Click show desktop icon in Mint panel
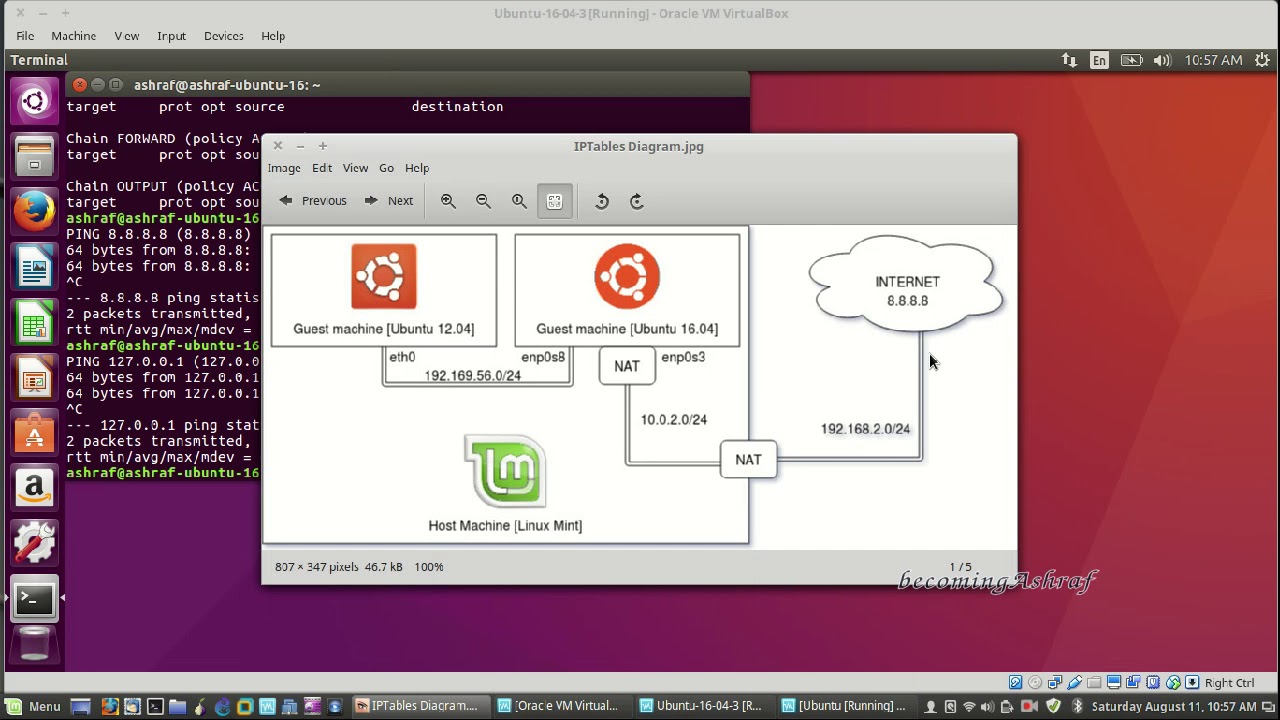Screen dimensions: 1280x720 (x=81, y=707)
